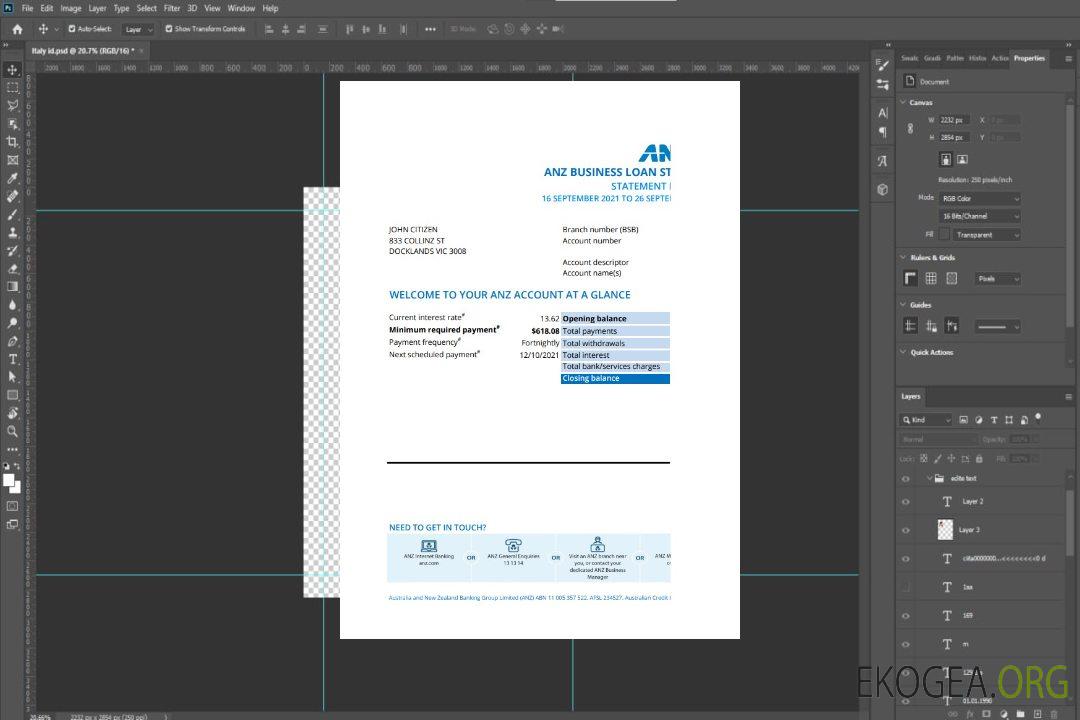Open the Glyphs panel icon
Screen dimensions: 1080x720
pyautogui.click(x=882, y=161)
